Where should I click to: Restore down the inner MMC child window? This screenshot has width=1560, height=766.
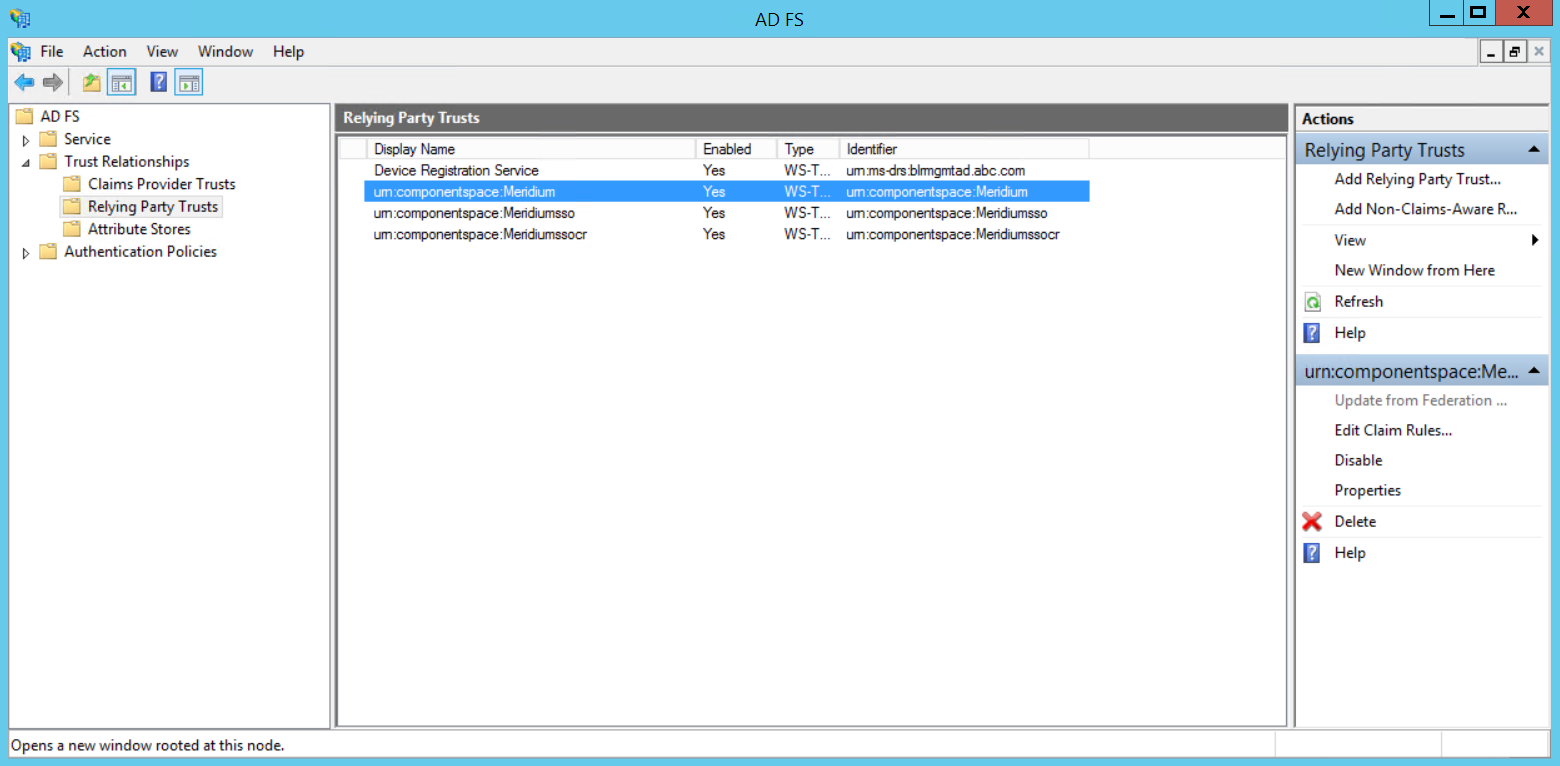coord(1515,52)
